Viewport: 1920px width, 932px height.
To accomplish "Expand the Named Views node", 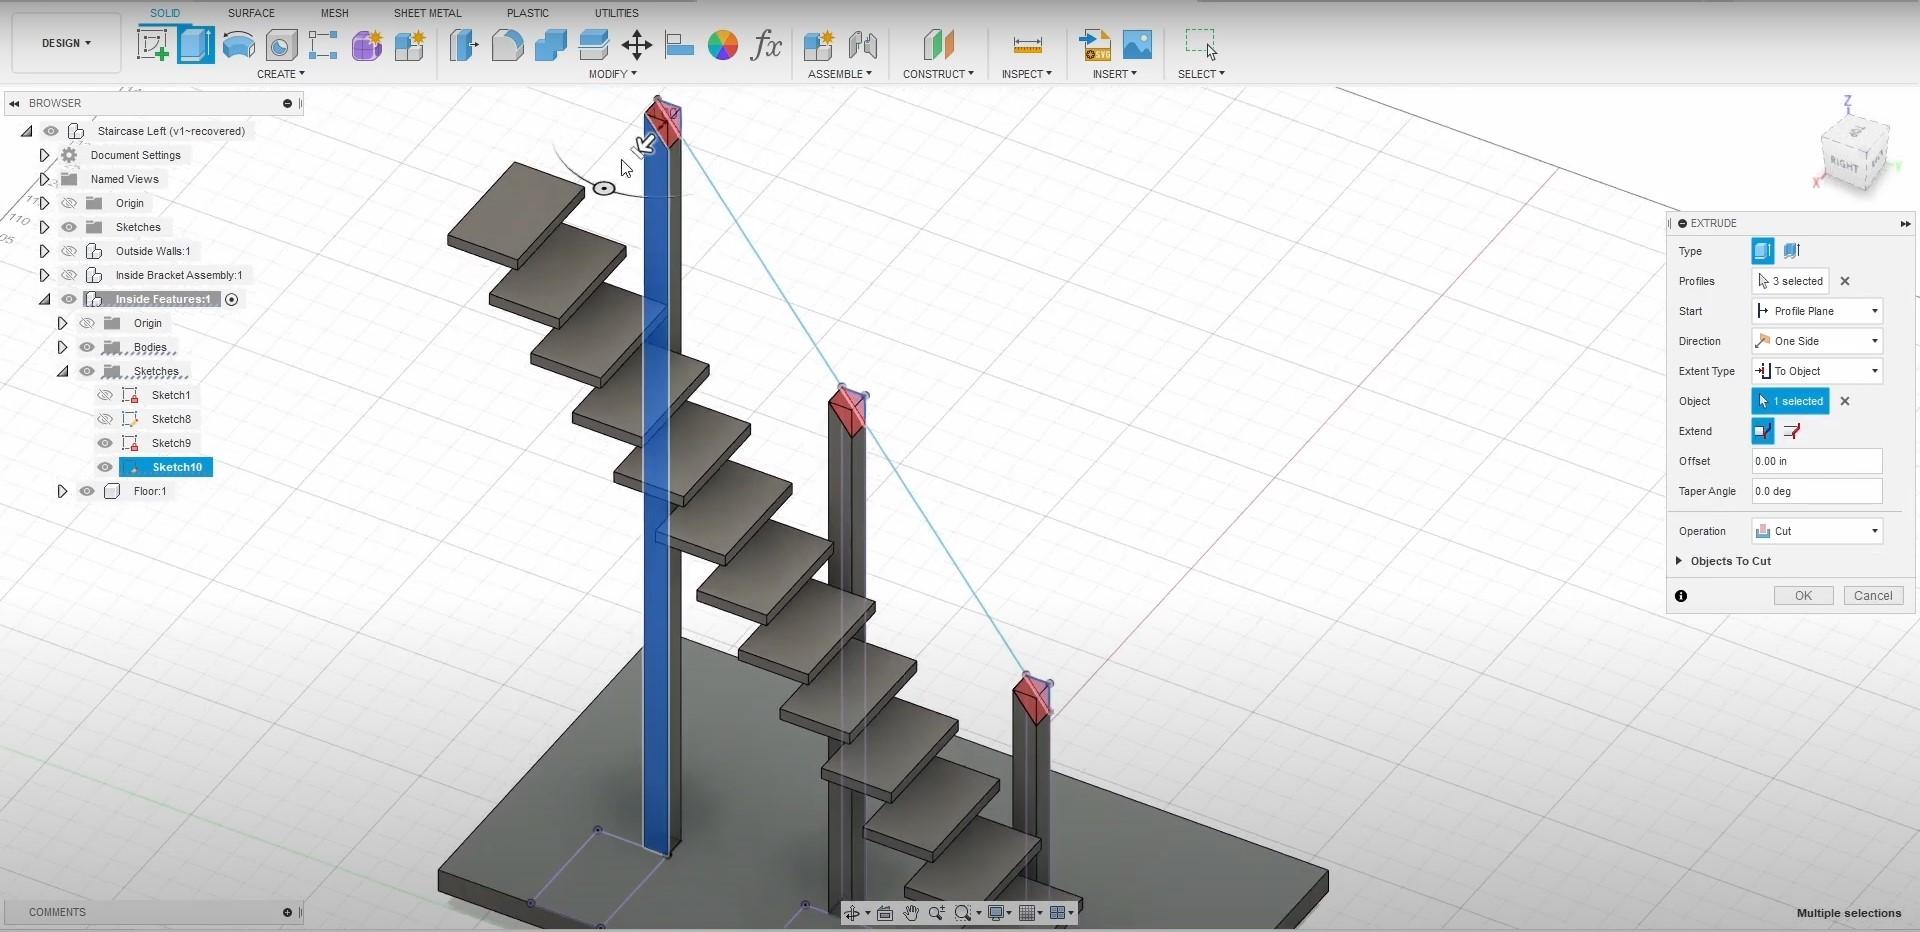I will tap(44, 179).
